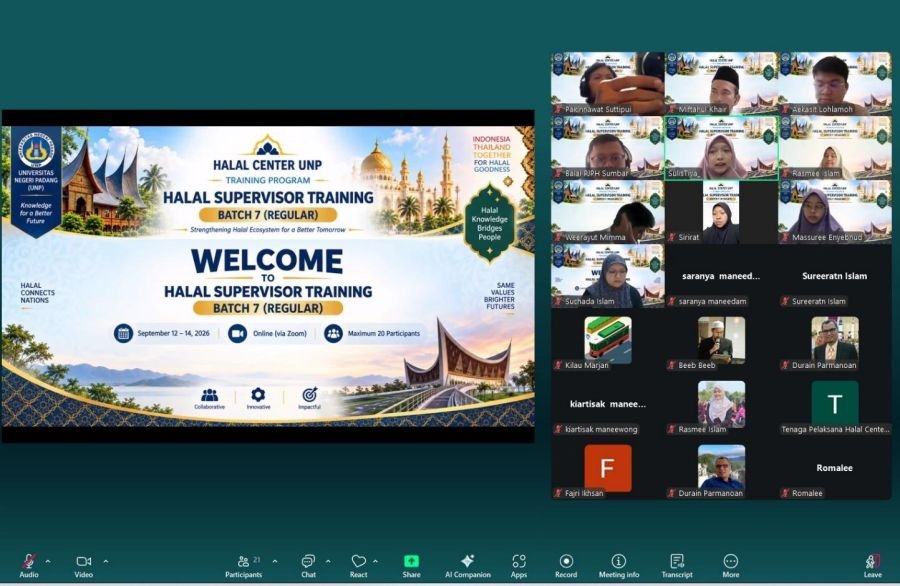Open the Chat panel

point(308,565)
